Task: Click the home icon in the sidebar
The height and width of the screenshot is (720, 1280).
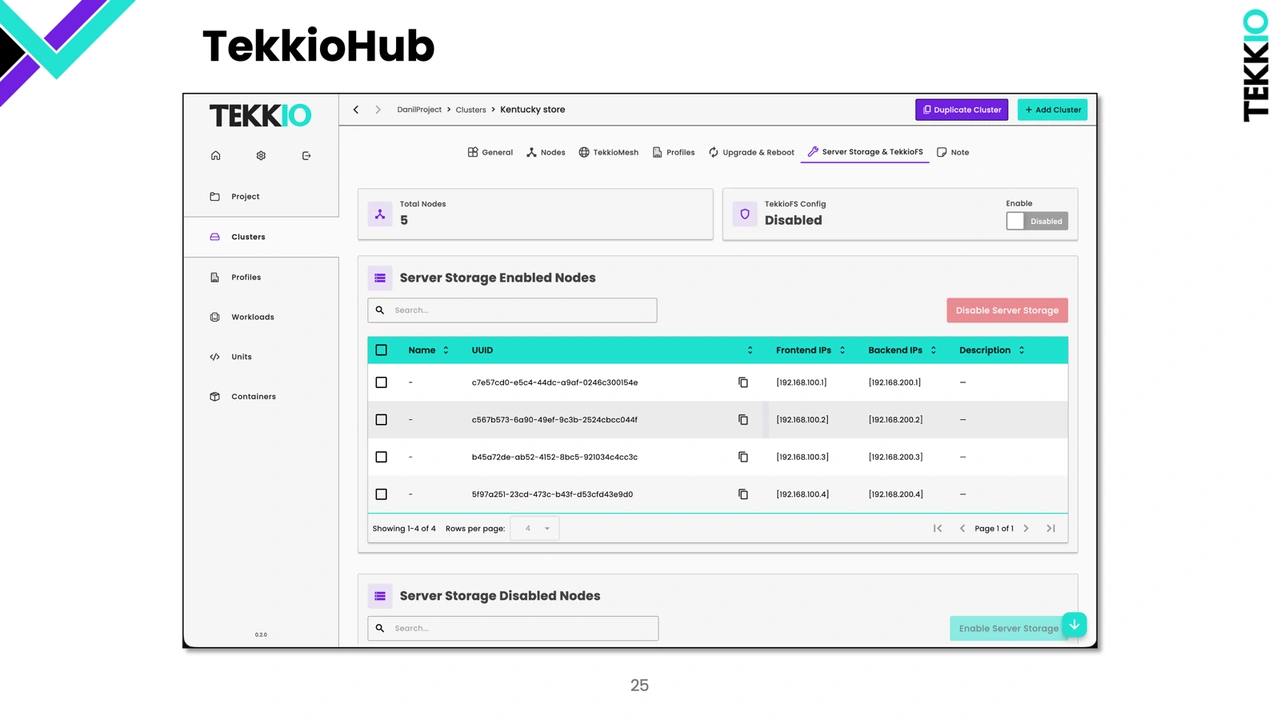Action: (215, 155)
